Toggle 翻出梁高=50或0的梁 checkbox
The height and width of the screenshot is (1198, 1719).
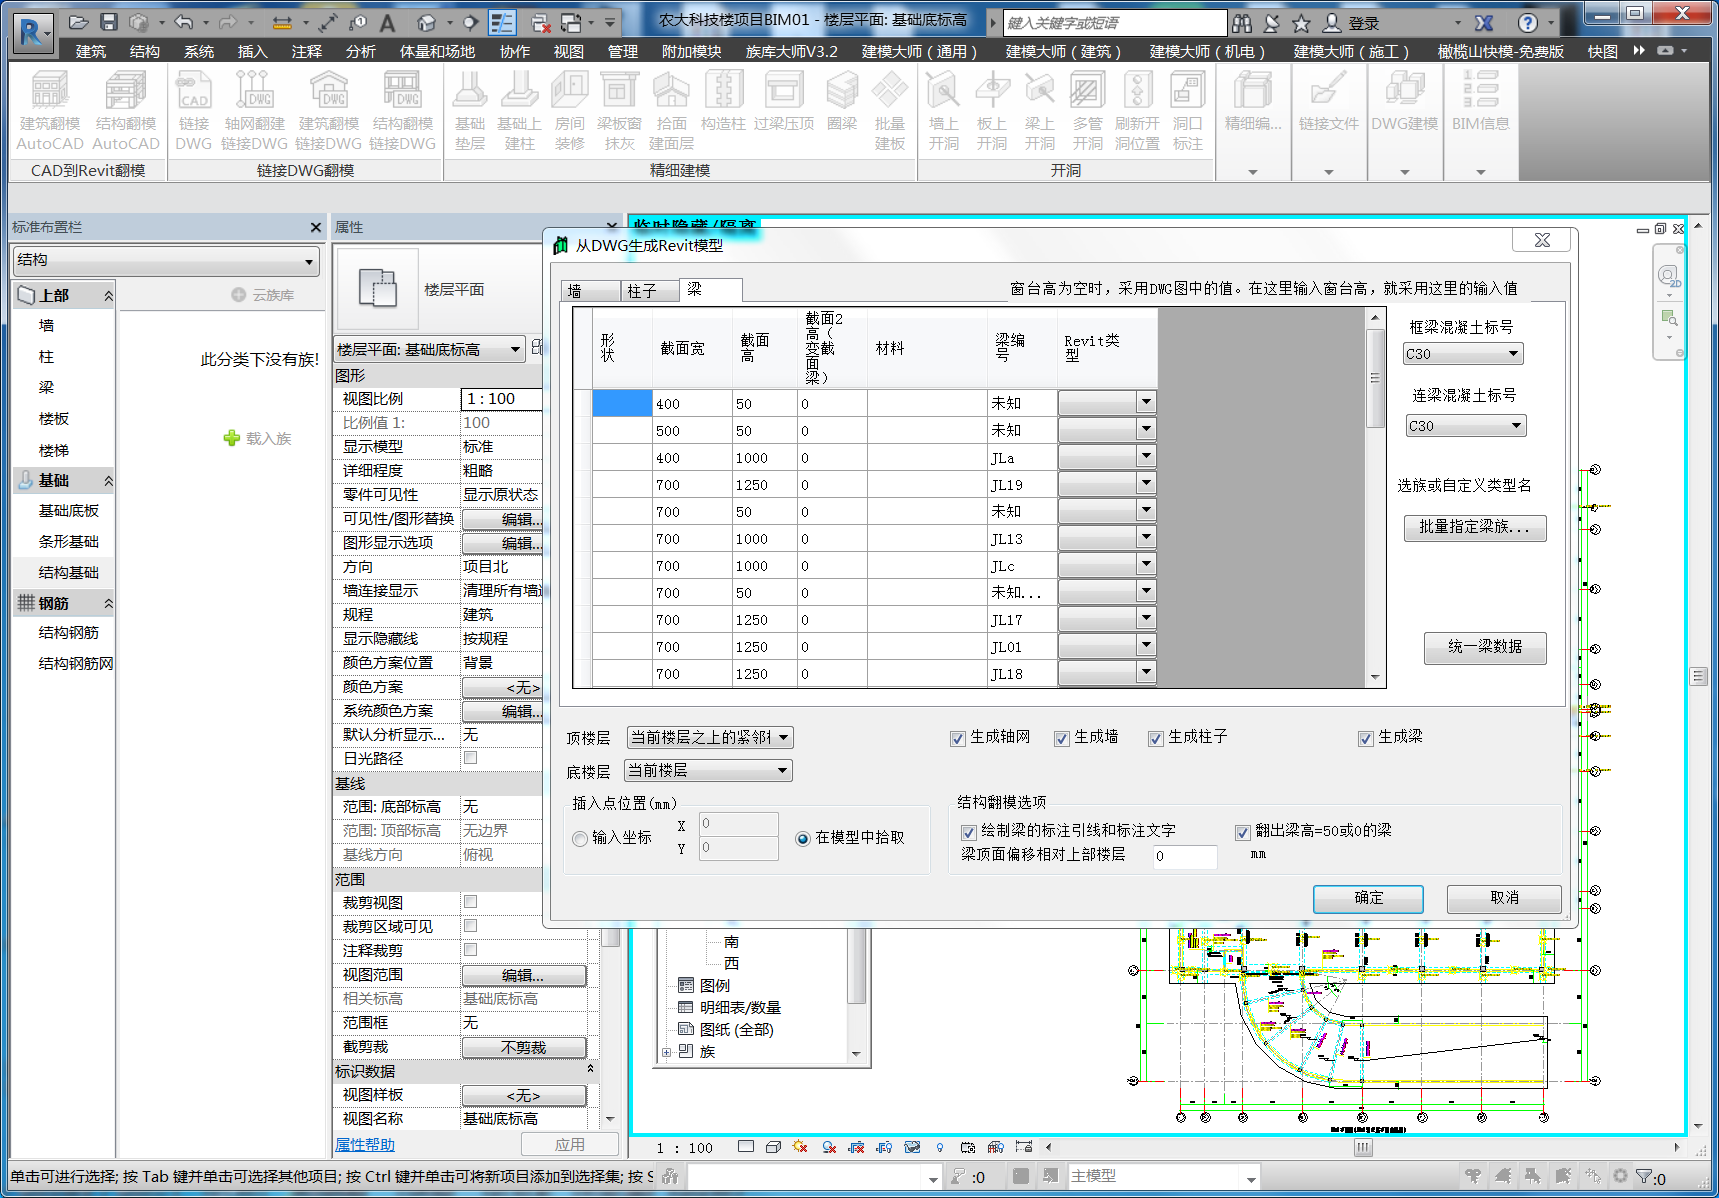pyautogui.click(x=1242, y=832)
